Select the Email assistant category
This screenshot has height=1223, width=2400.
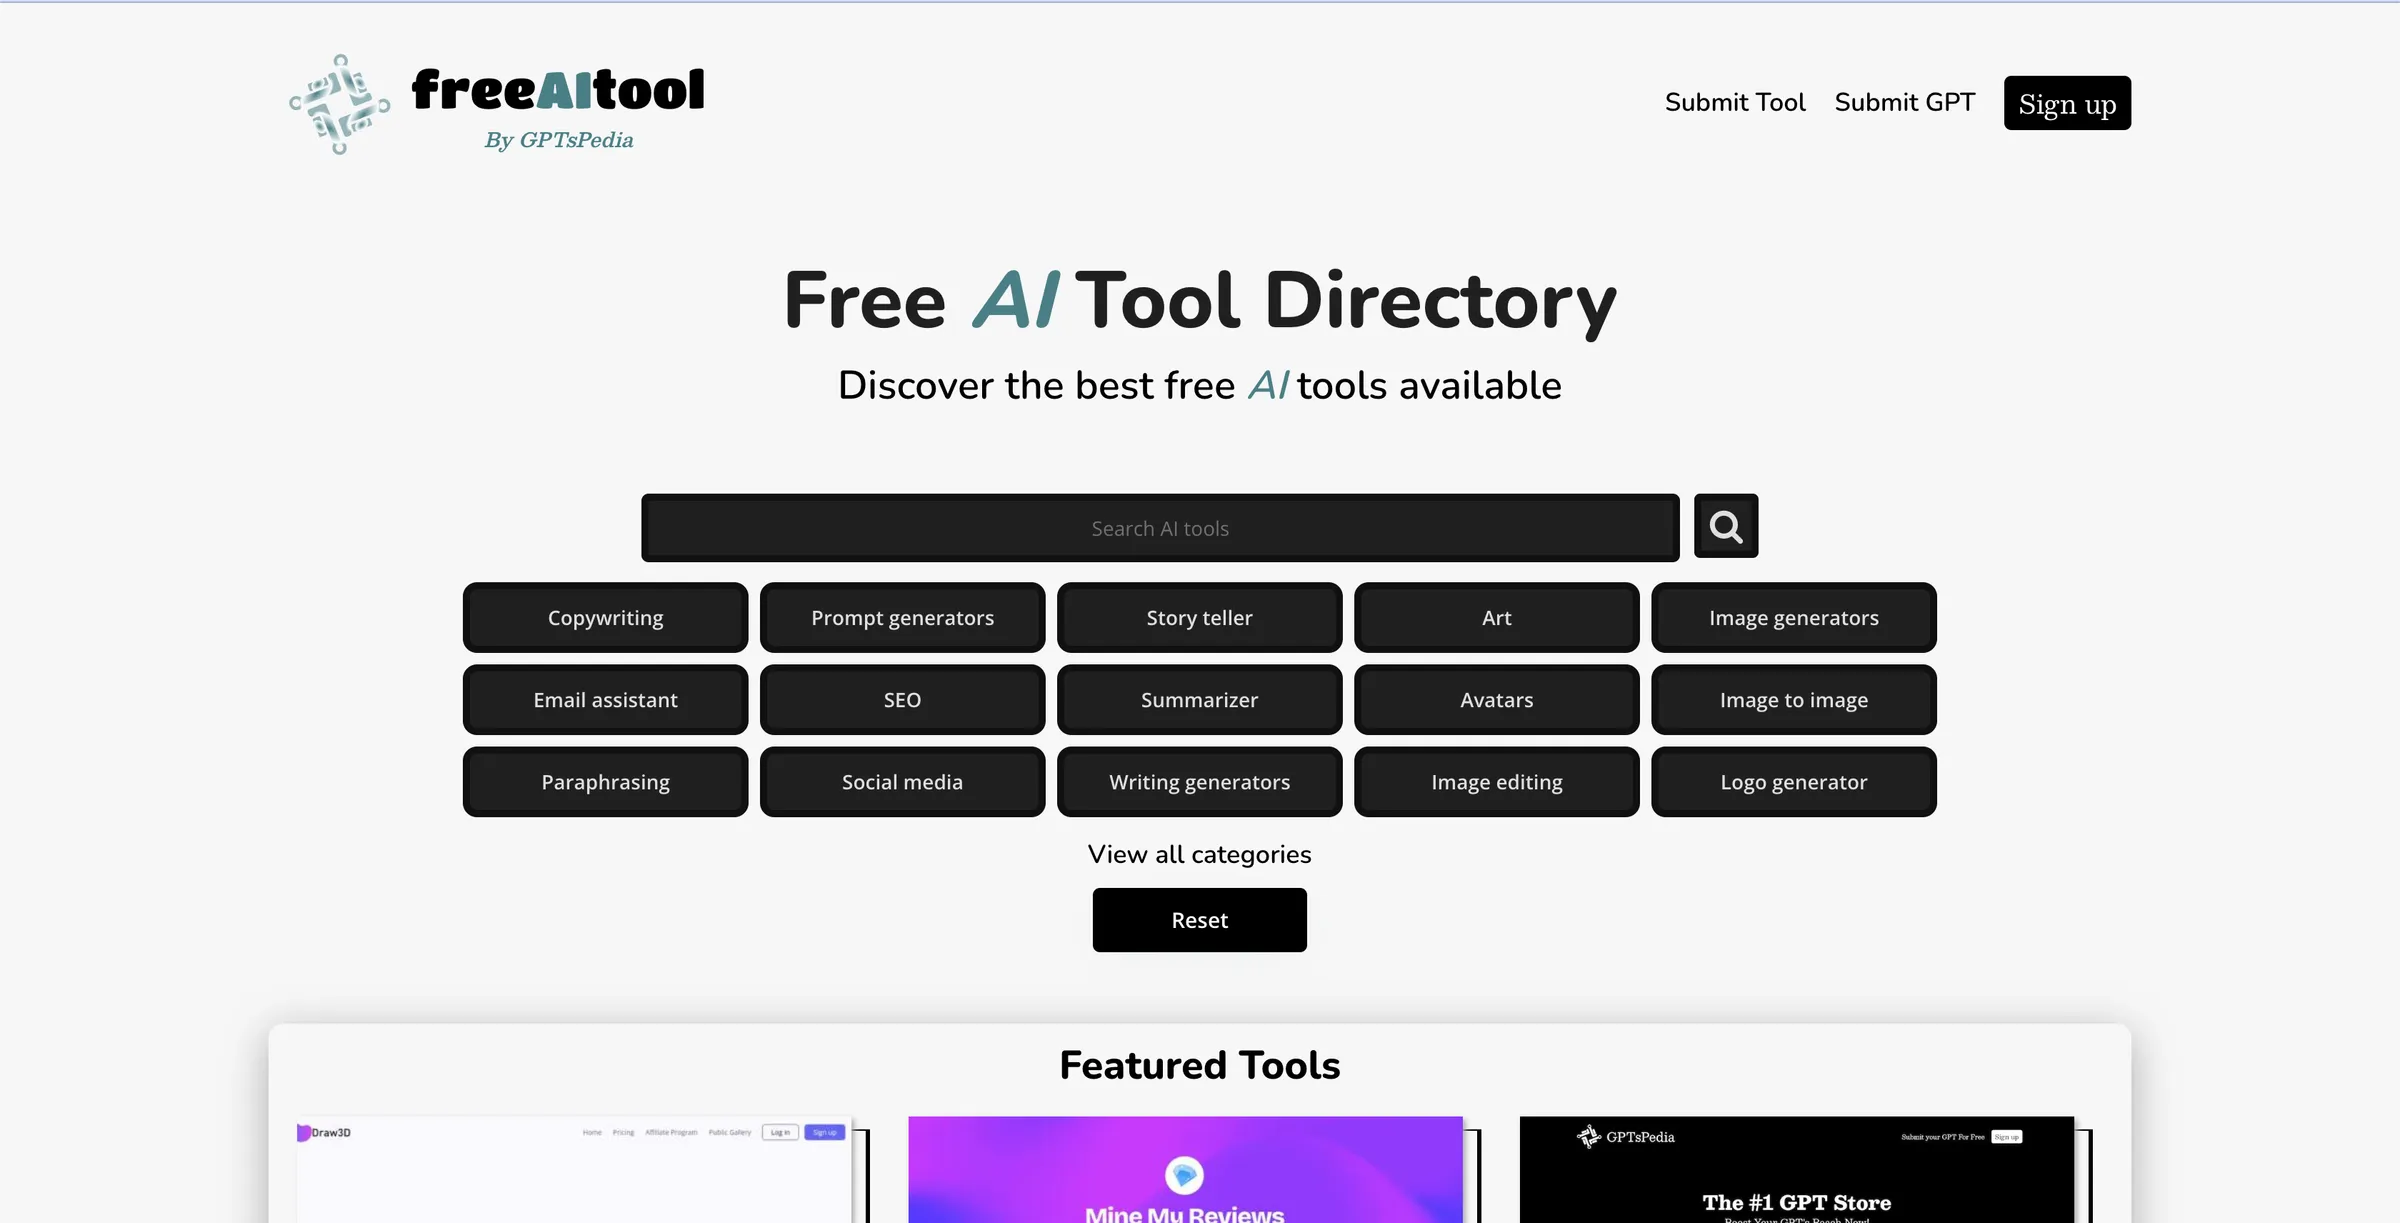[x=605, y=699]
